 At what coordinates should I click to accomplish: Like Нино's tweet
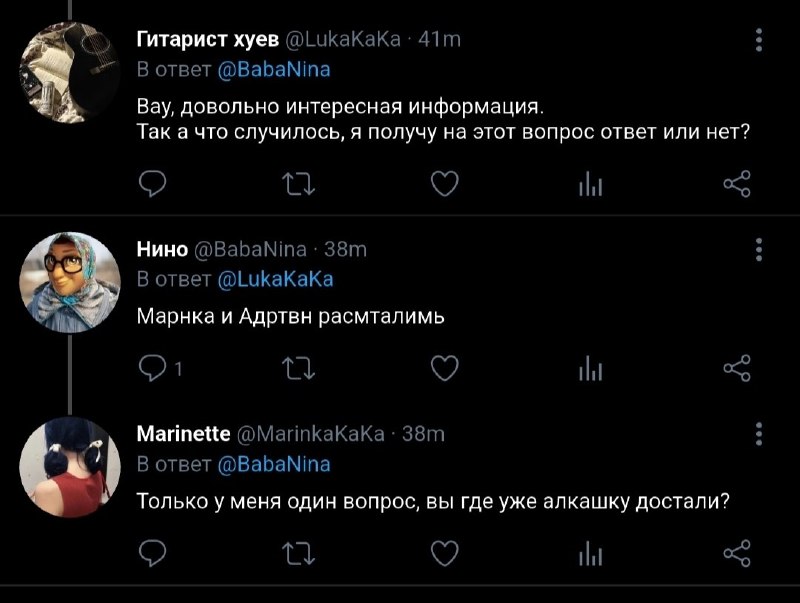coord(445,368)
